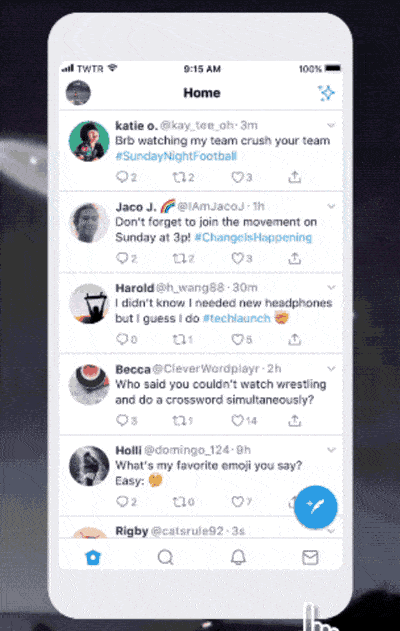Open the #SundayNightFootball hashtag
This screenshot has width=400, height=631.
click(x=176, y=156)
